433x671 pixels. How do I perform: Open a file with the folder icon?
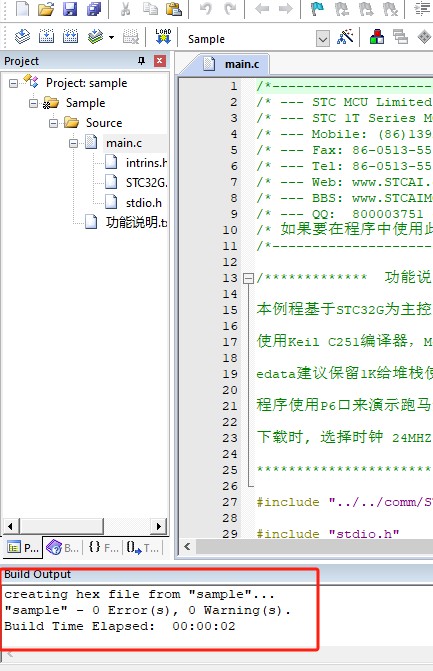click(46, 8)
